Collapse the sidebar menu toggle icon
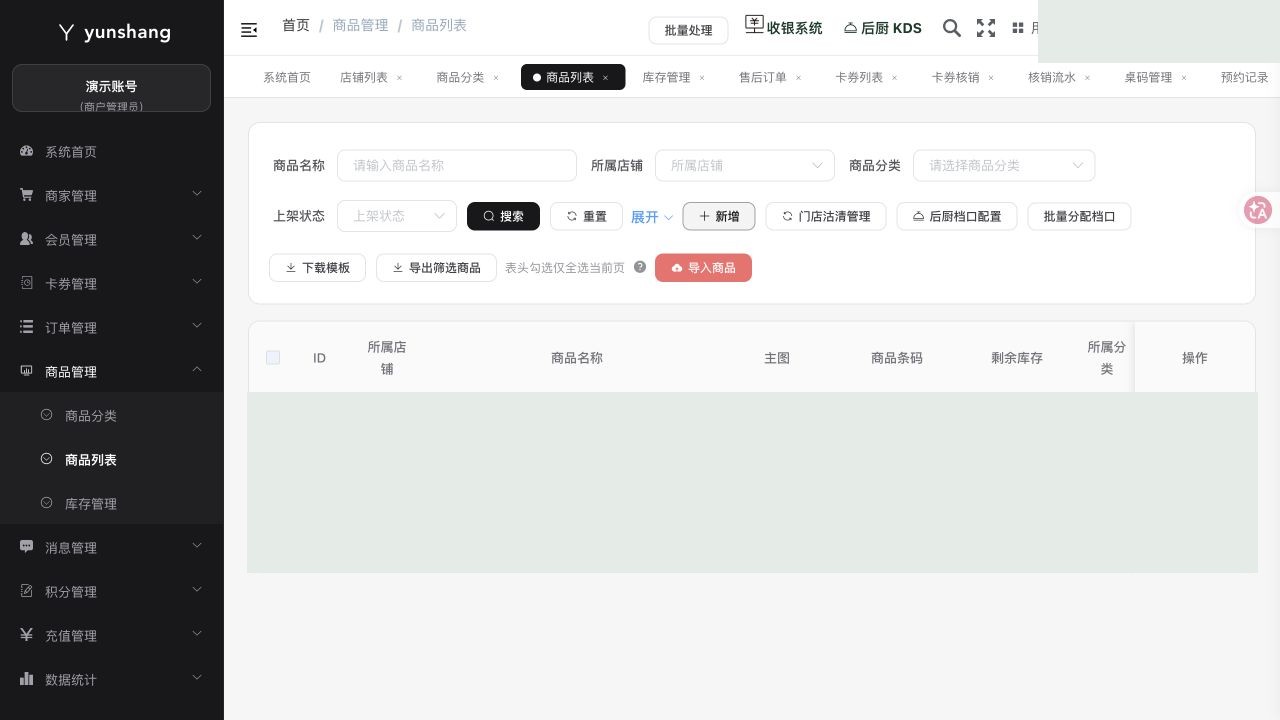1280x720 pixels. tap(249, 30)
